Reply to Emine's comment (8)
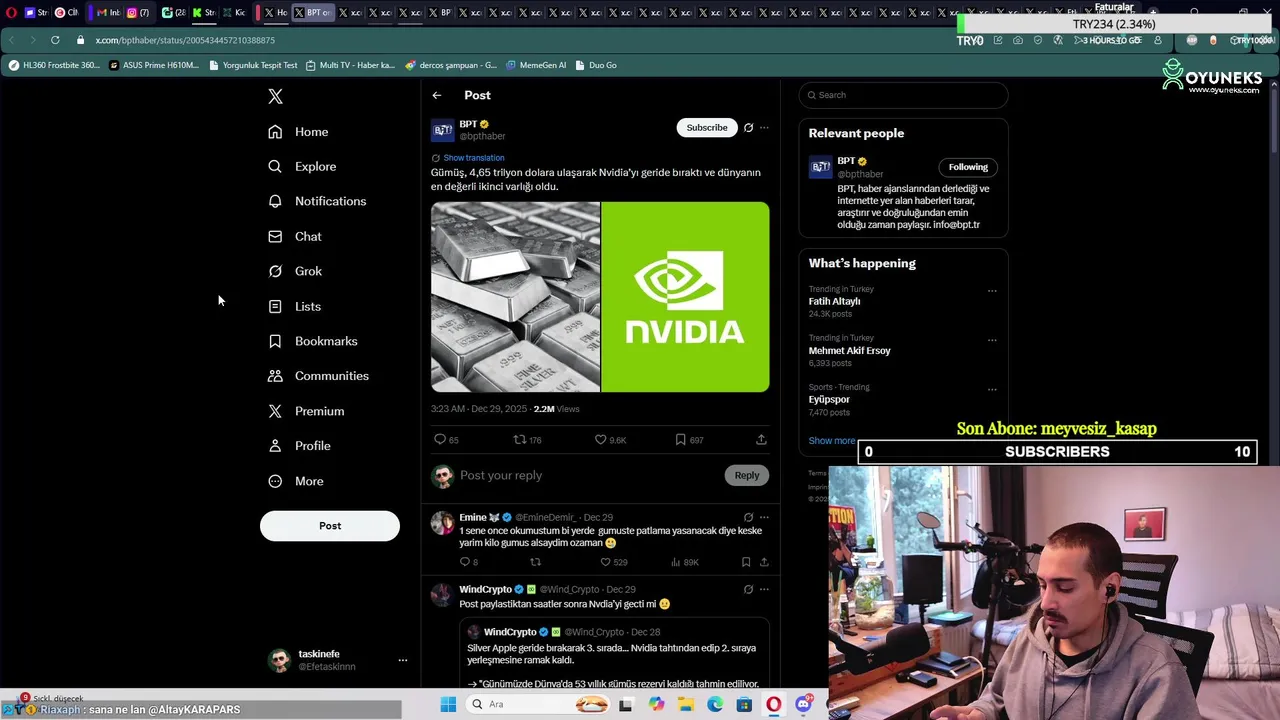The image size is (1280, 720). (x=468, y=563)
